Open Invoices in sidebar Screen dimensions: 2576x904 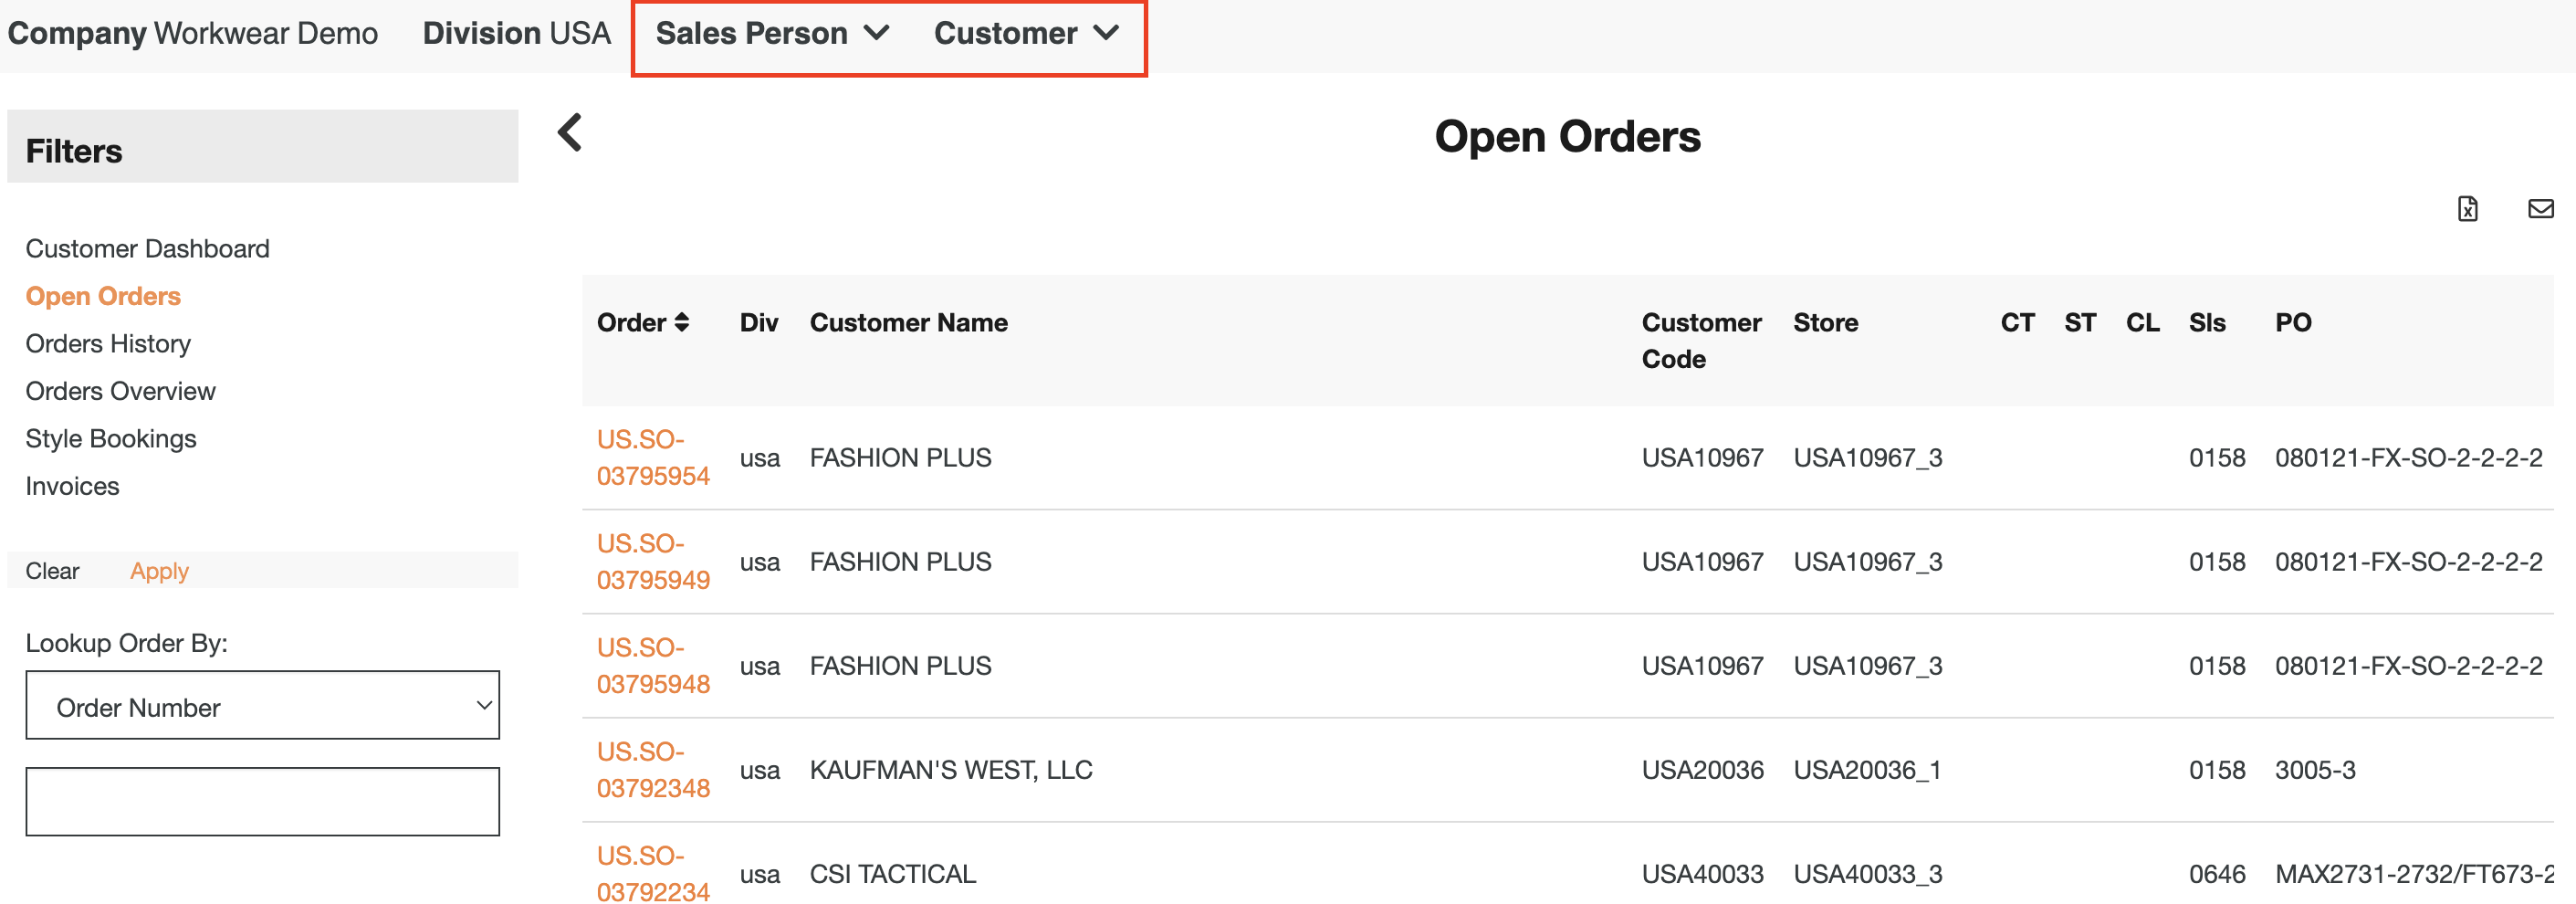pos(72,486)
